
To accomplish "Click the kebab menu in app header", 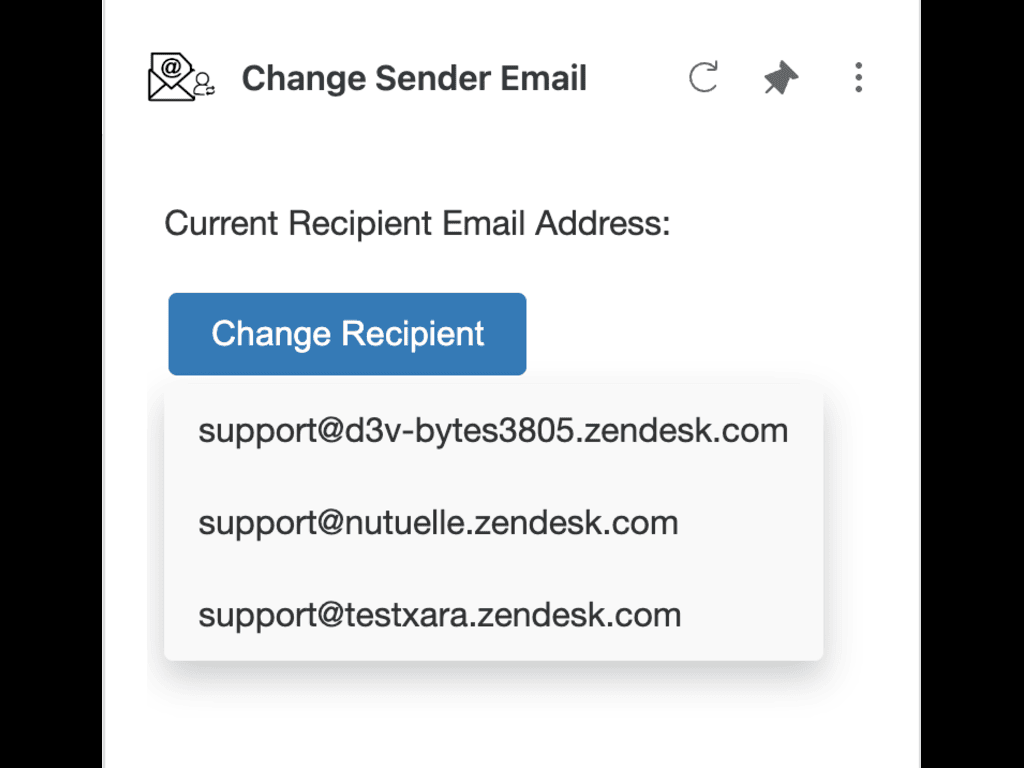I will pyautogui.click(x=858, y=78).
